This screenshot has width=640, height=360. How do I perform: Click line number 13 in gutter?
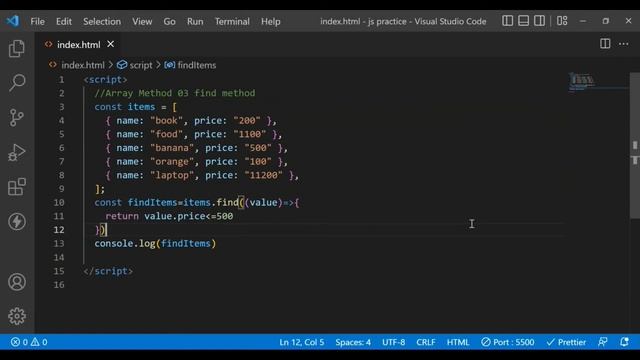click(59, 243)
